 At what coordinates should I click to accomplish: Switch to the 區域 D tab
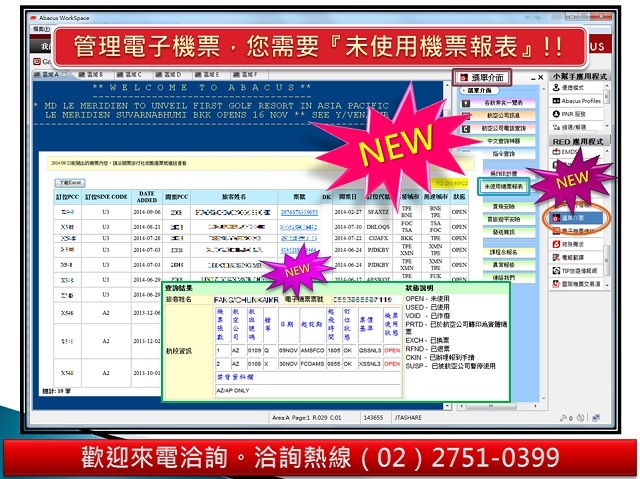click(173, 75)
